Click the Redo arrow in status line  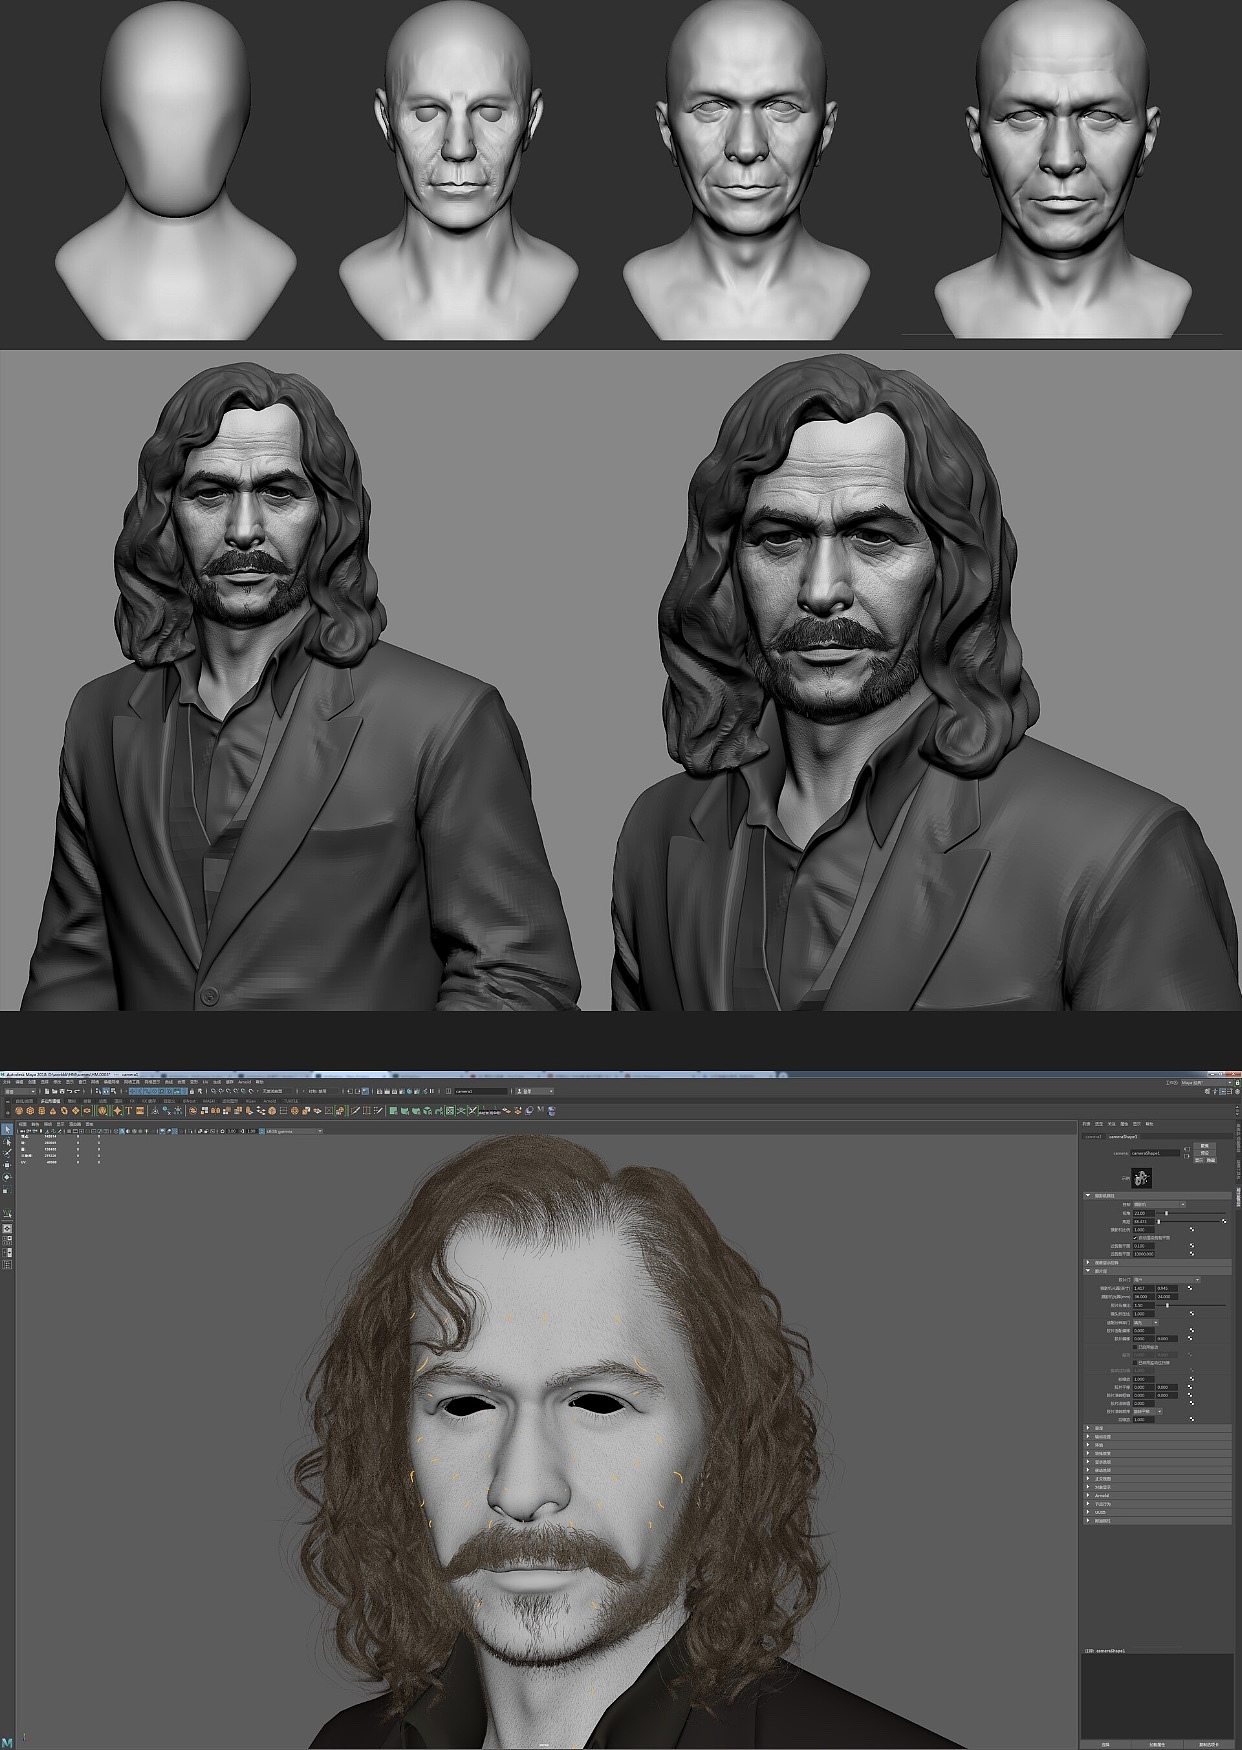pyautogui.click(x=77, y=1091)
